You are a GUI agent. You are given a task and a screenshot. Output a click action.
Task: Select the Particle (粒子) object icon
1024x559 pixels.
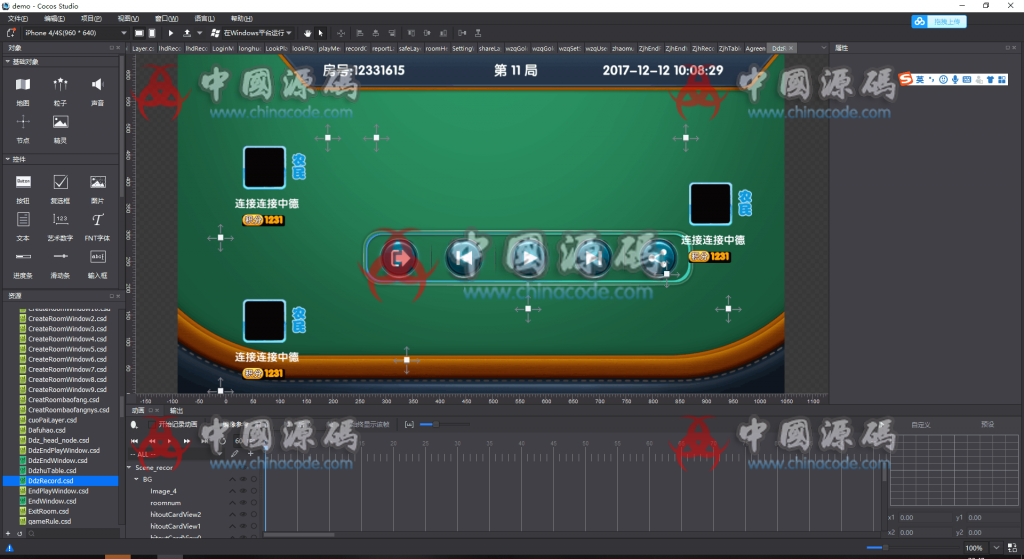pos(60,84)
